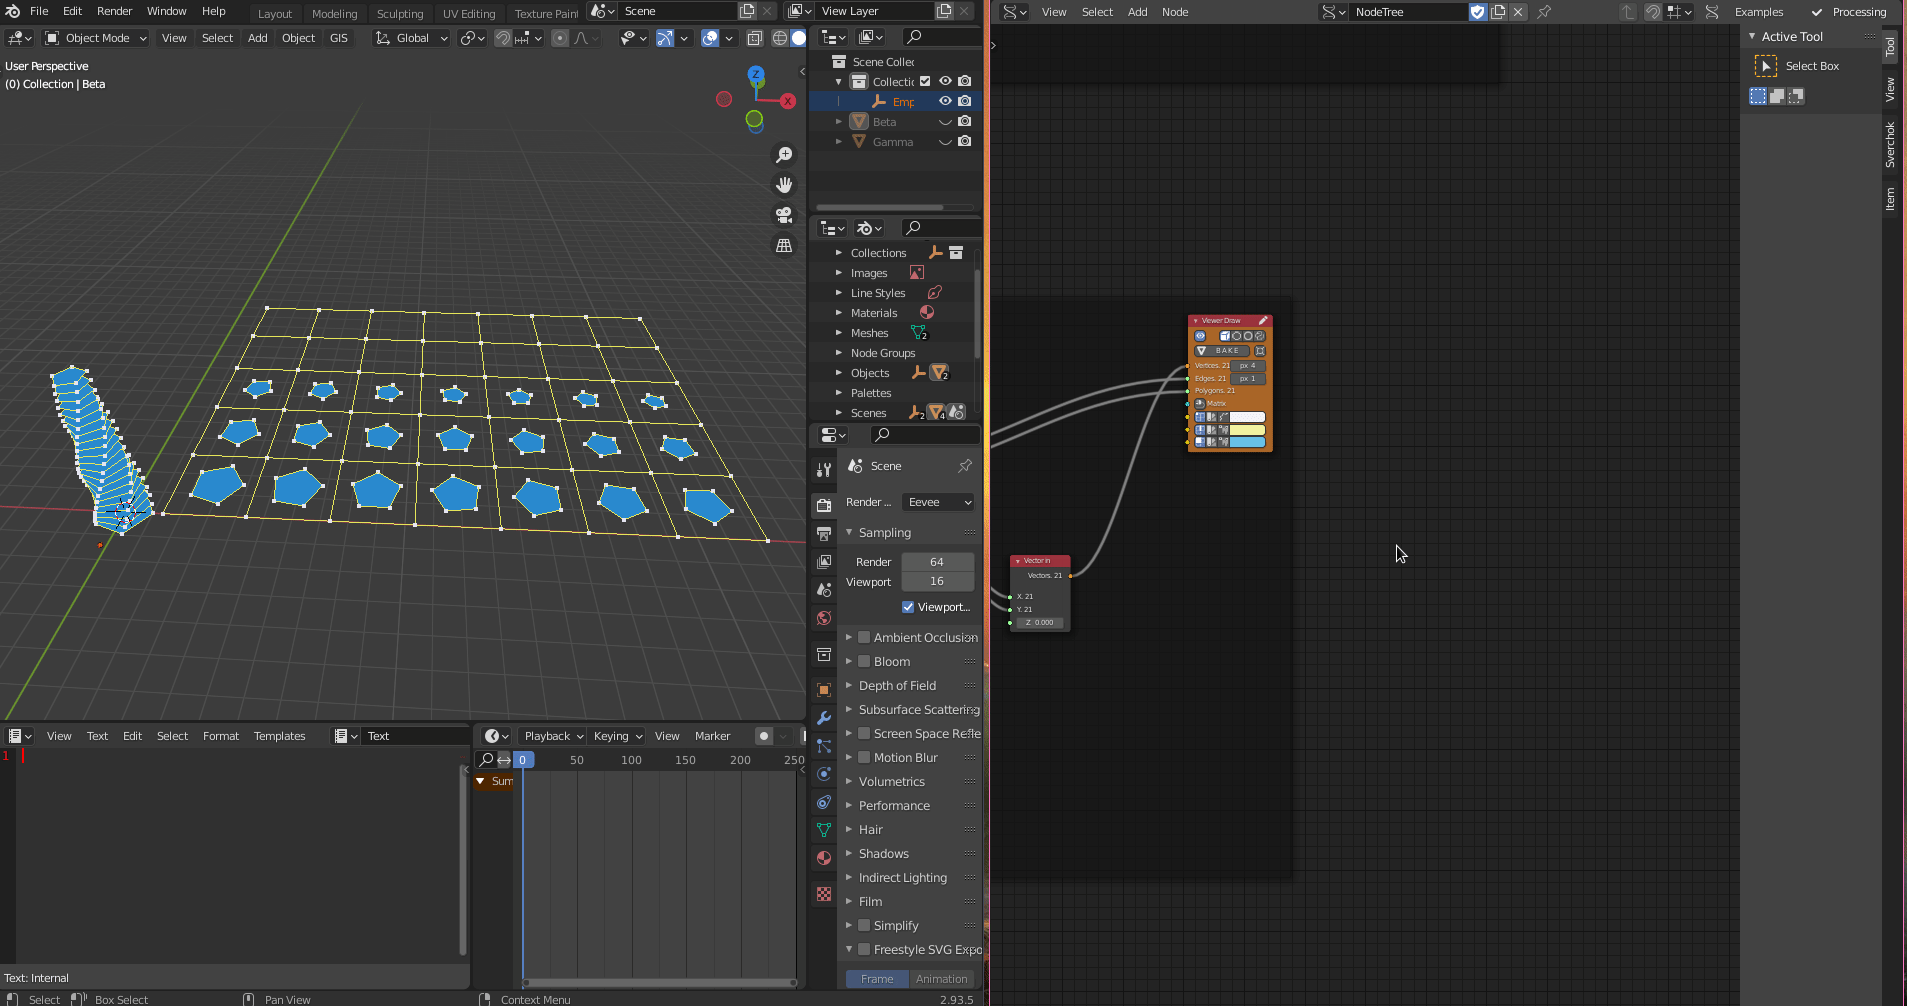Open Node menu in node editor header
This screenshot has width=1907, height=1006.
1175,12
